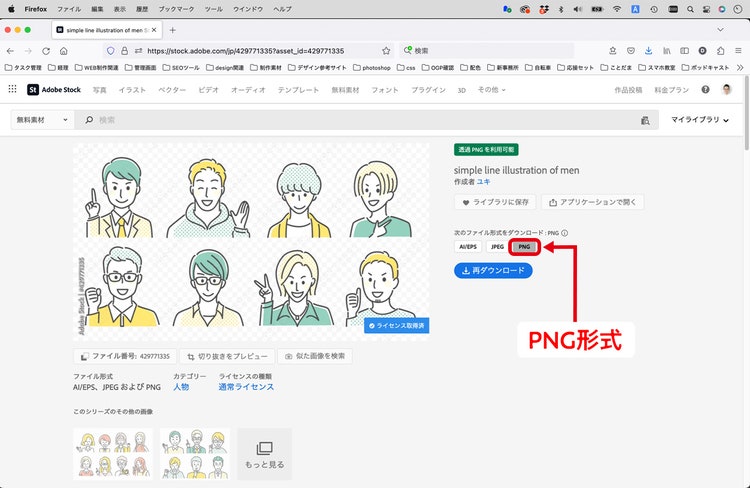Open the Firefox downloads arrow icon
The width and height of the screenshot is (750, 488).
649,51
